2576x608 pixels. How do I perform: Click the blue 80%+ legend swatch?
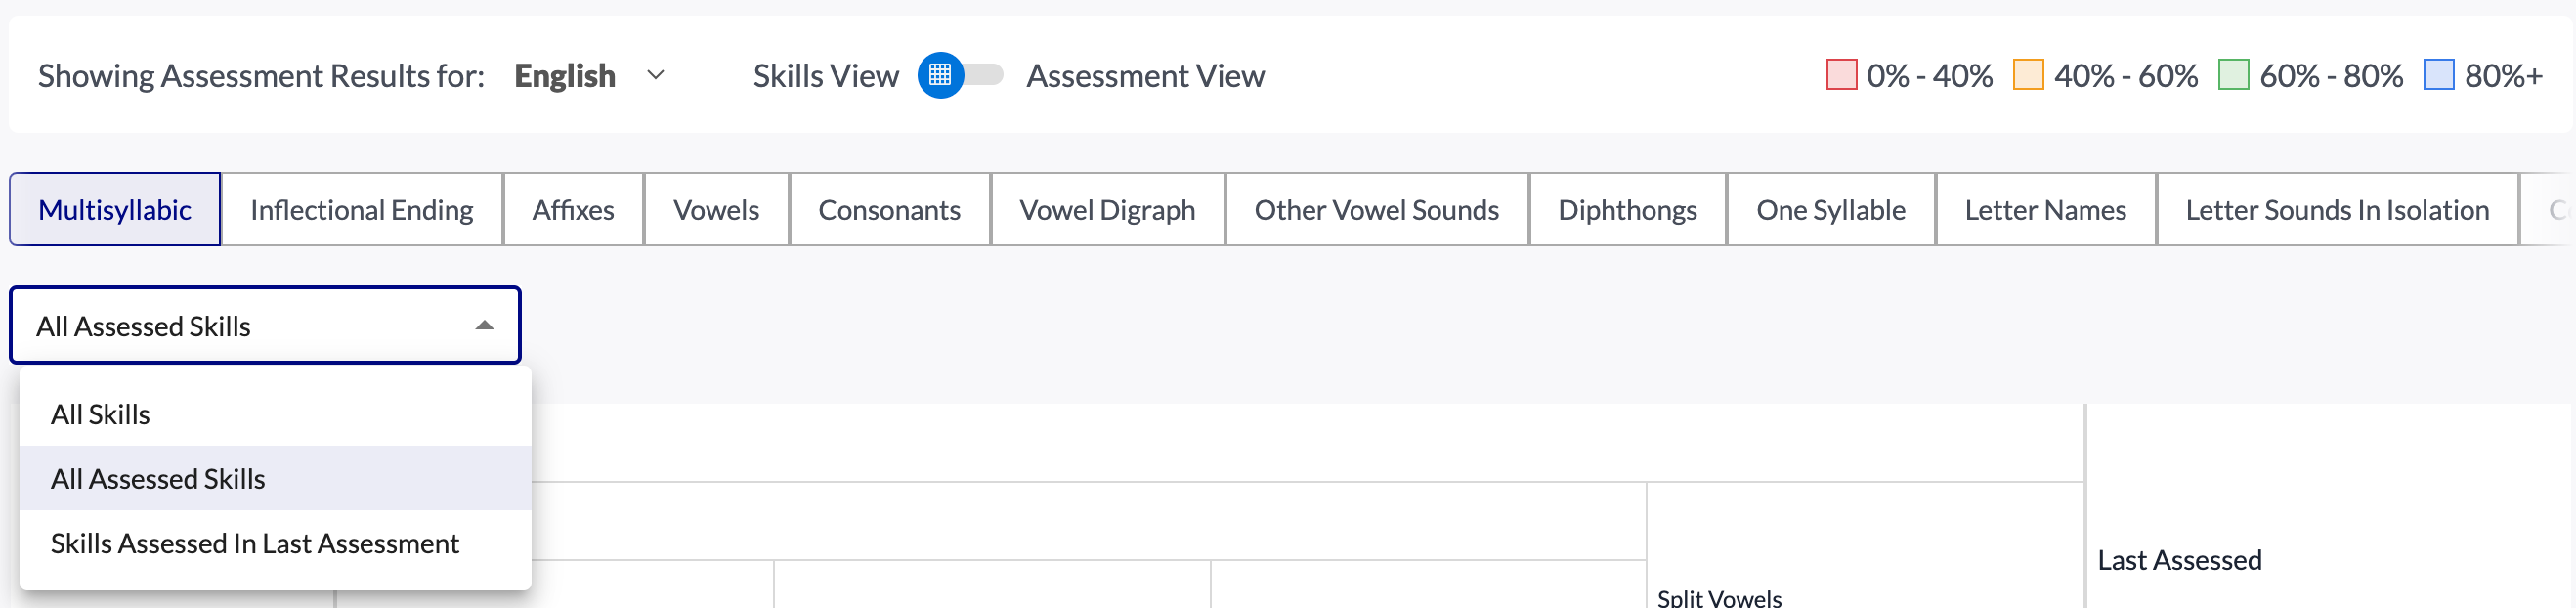click(2438, 75)
